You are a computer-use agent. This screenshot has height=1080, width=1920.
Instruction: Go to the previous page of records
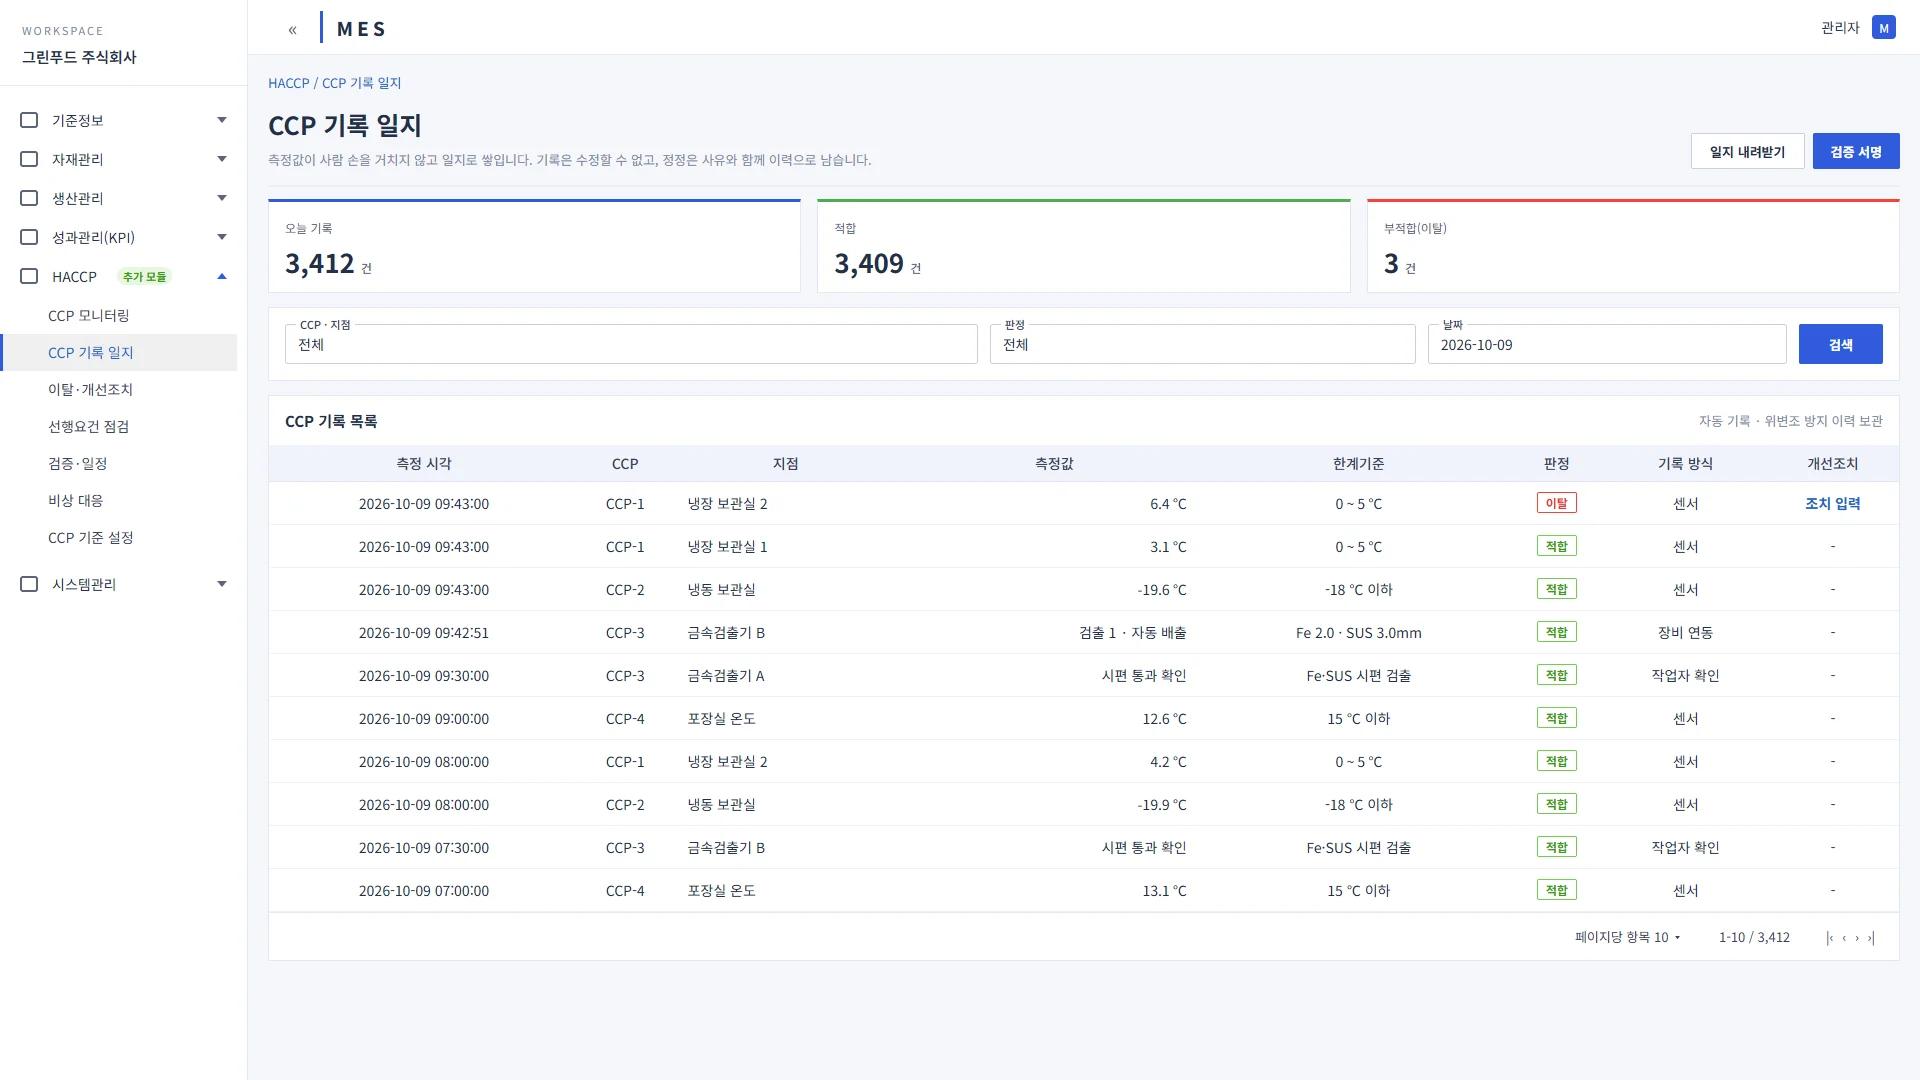click(x=1844, y=938)
